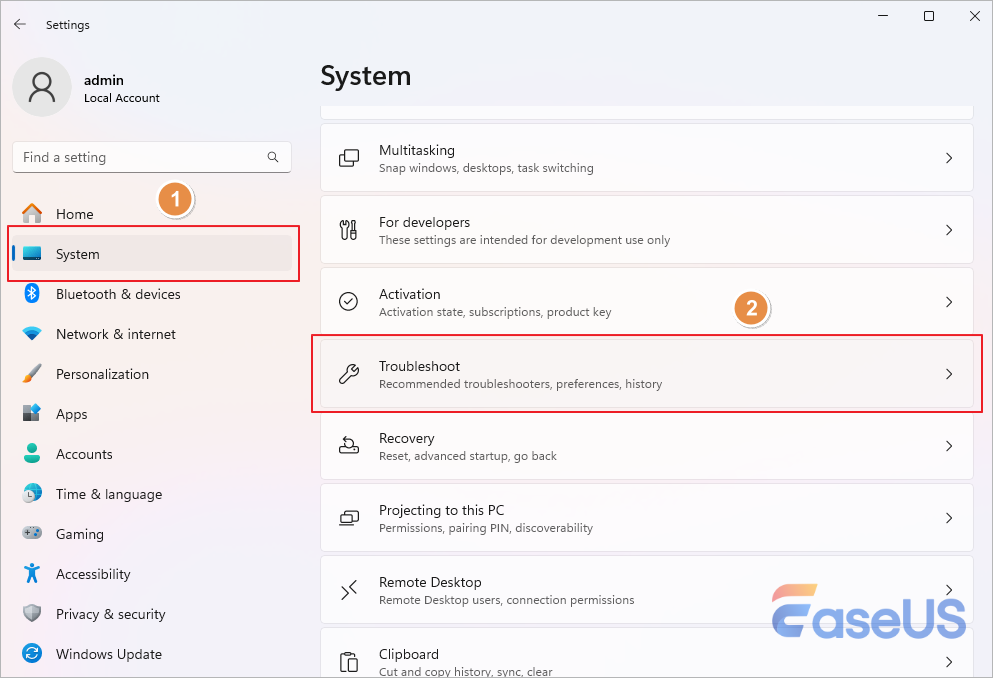Viewport: 993px width, 678px height.
Task: Click the Privacy & security shield icon
Action: [32, 614]
